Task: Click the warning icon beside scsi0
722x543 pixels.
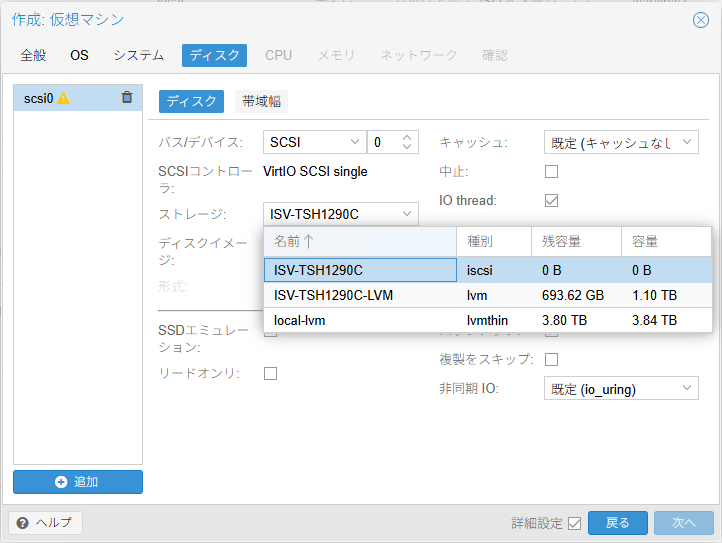Action: click(x=64, y=98)
